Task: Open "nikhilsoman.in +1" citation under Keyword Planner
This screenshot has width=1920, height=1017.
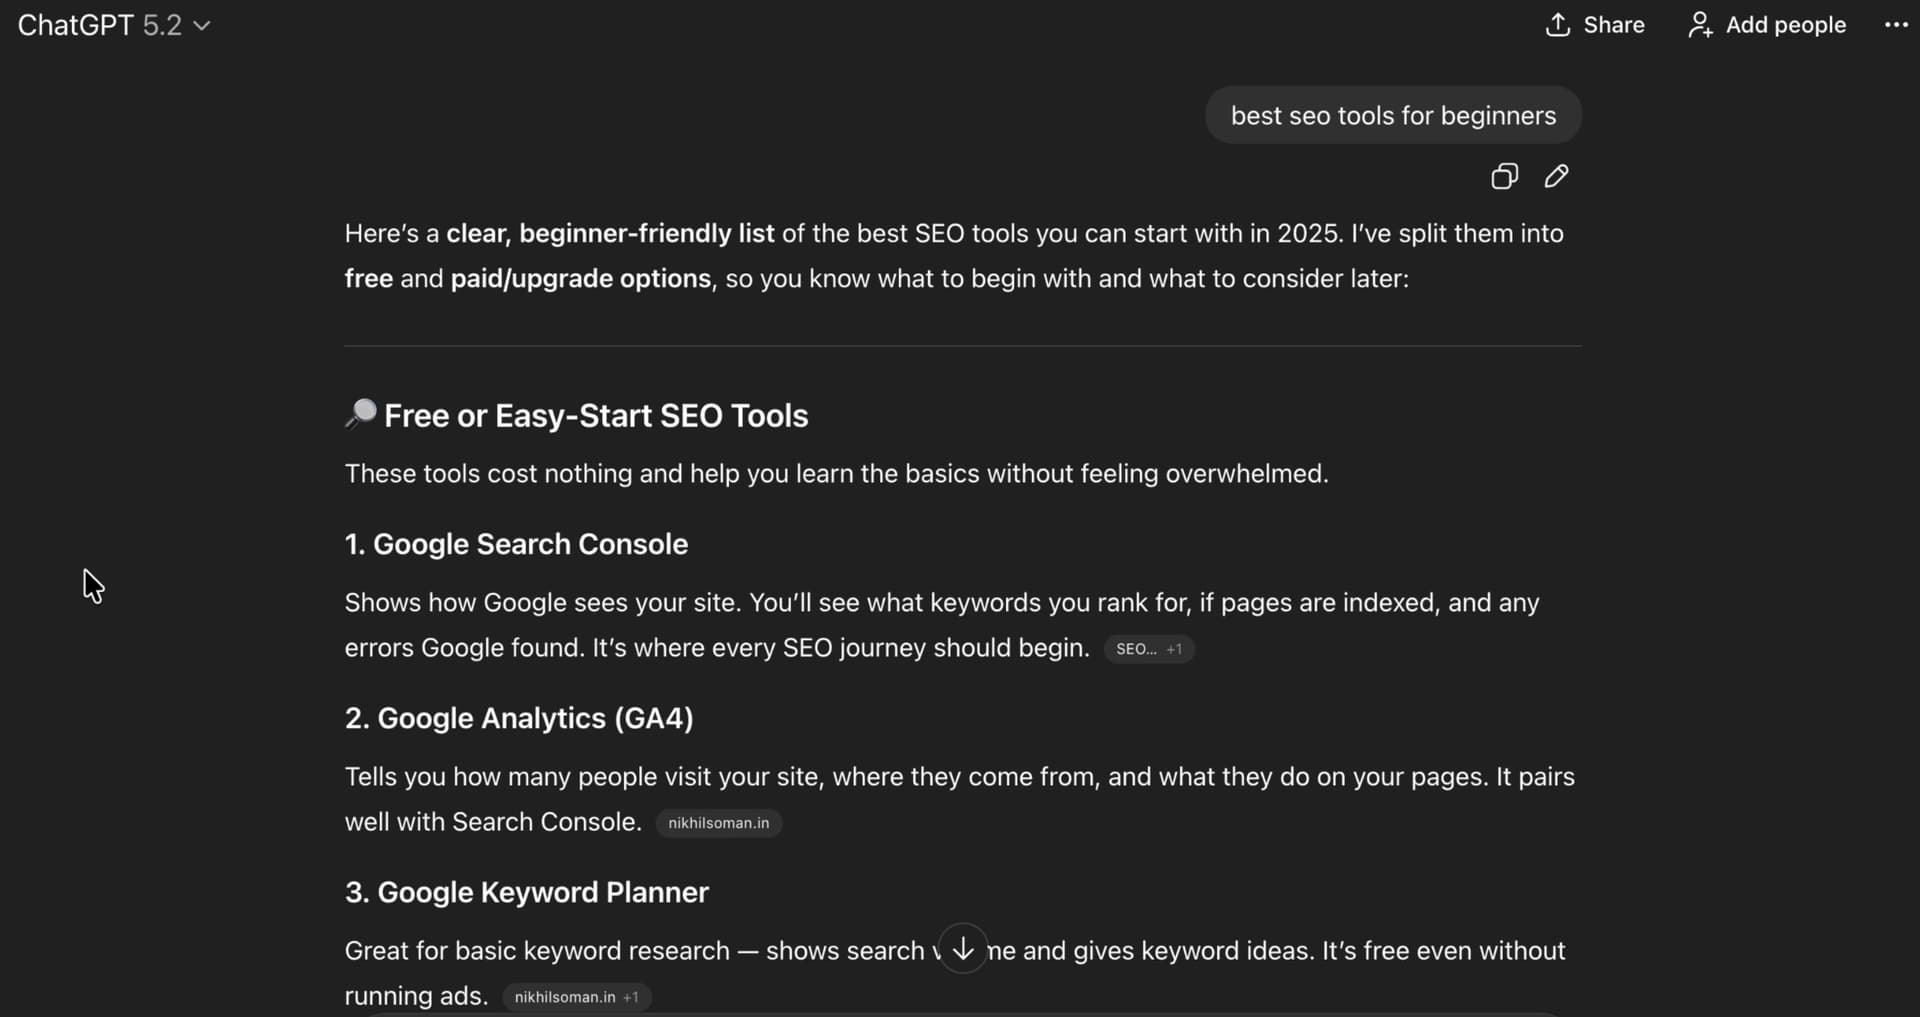Action: click(576, 997)
